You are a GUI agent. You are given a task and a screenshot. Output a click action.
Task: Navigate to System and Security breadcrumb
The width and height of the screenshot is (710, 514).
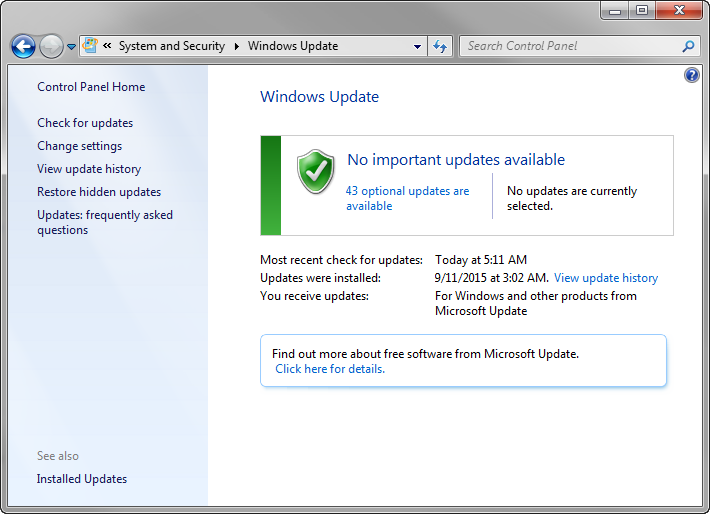[x=172, y=46]
